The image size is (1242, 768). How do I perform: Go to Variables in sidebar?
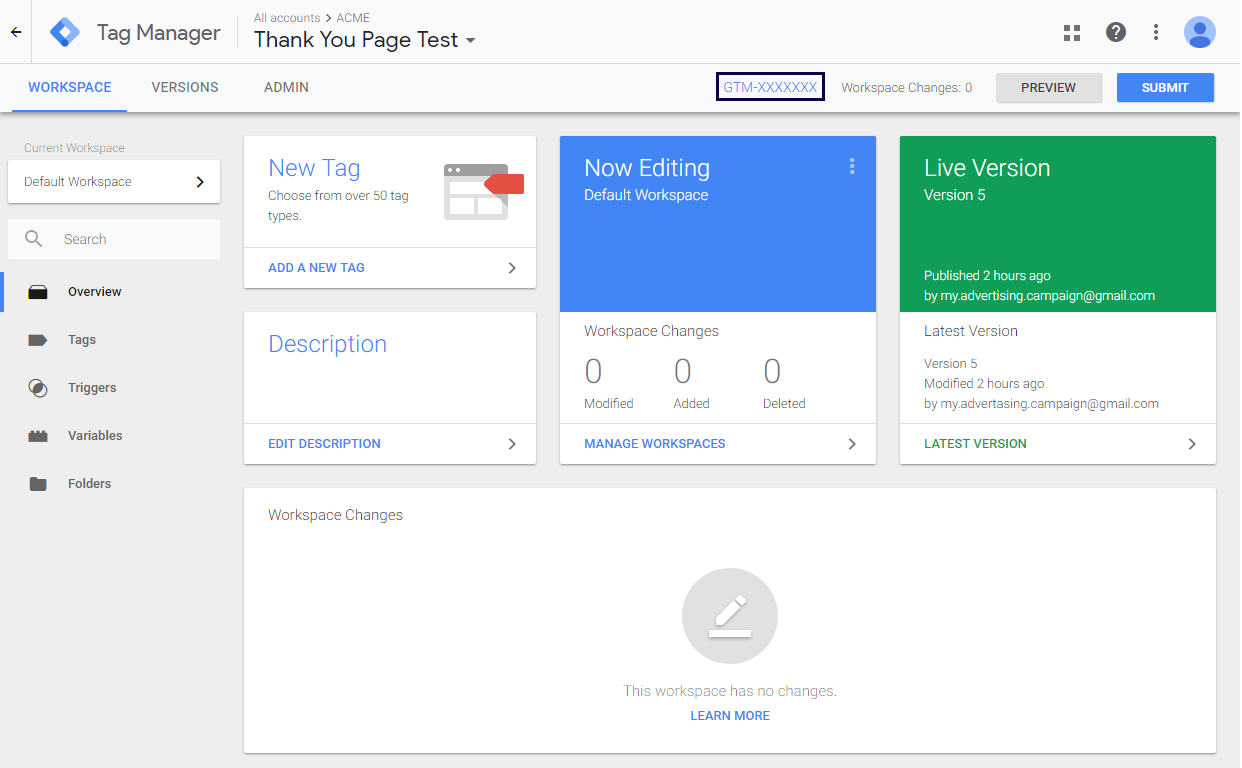[x=94, y=436]
